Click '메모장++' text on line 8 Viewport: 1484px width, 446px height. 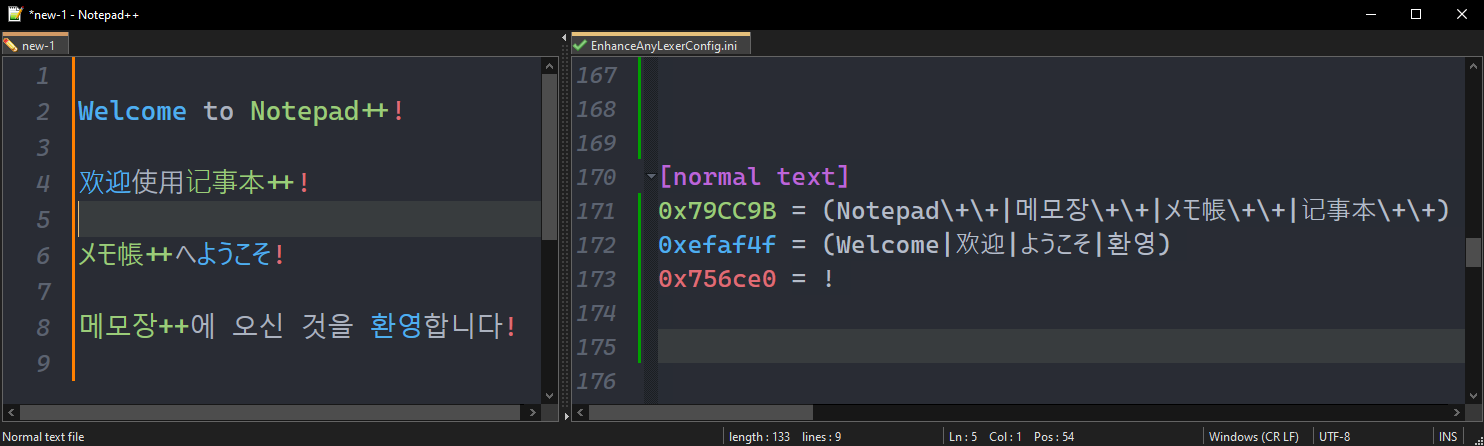coord(133,327)
